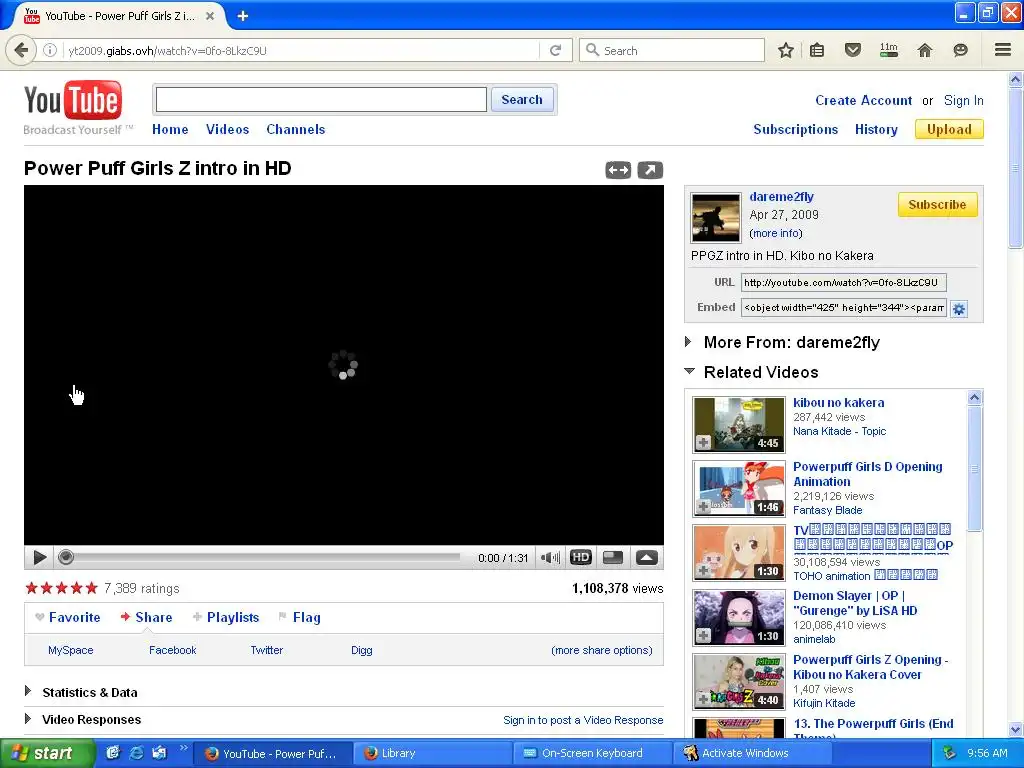Screen dimensions: 1024x768
Task: Expand More From: dareme2fly section
Action: [x=688, y=342]
